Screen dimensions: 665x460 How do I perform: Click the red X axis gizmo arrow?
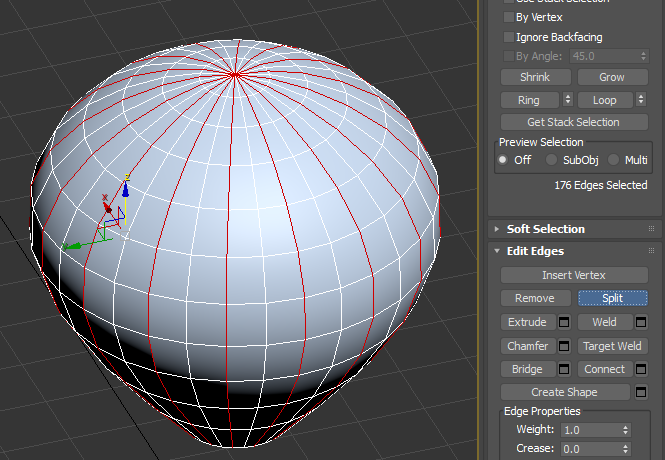coord(108,208)
